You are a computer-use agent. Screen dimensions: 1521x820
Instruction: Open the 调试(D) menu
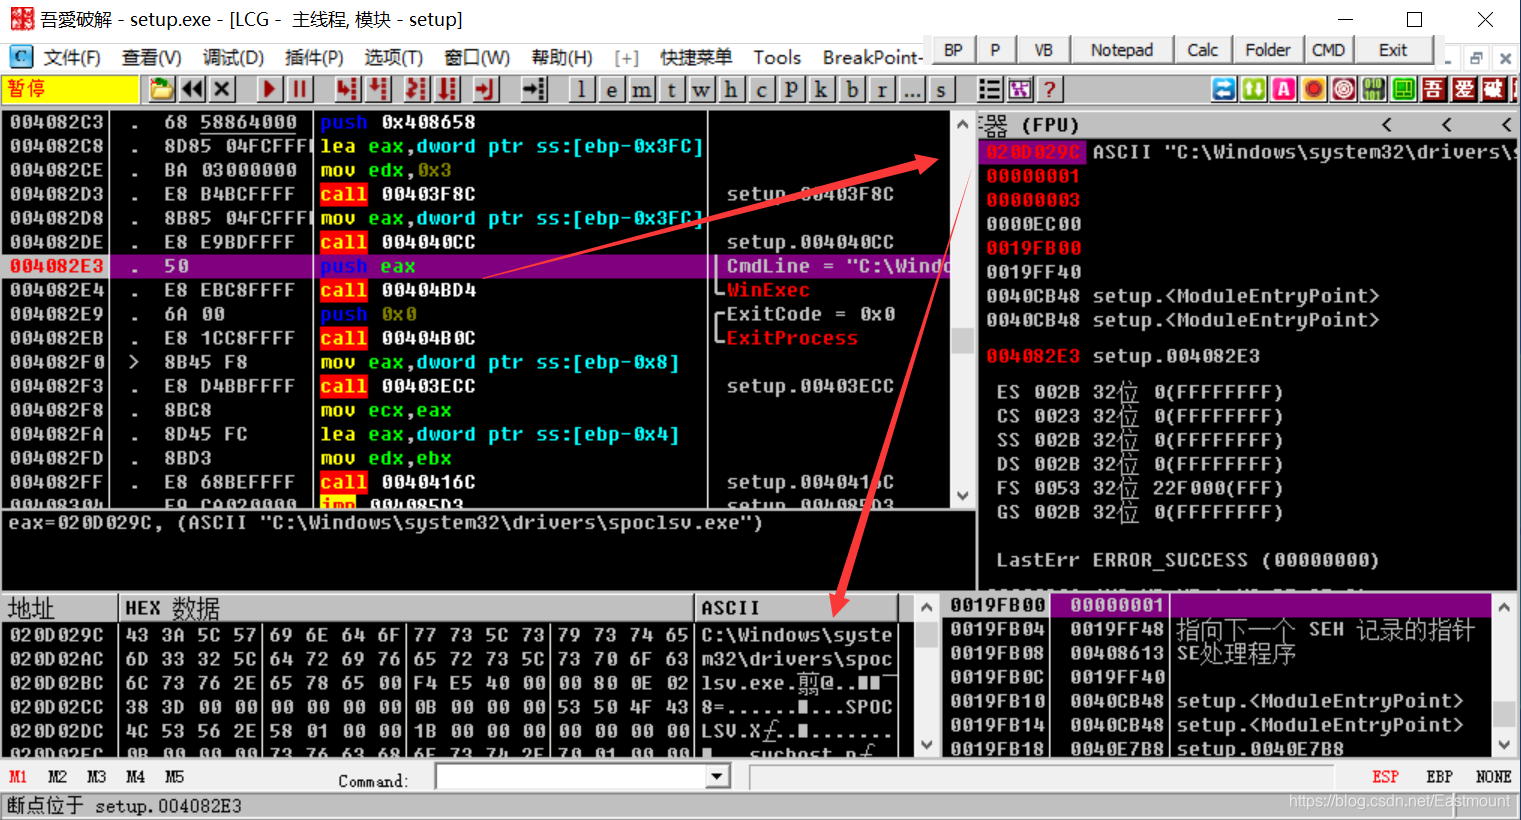pyautogui.click(x=233, y=58)
